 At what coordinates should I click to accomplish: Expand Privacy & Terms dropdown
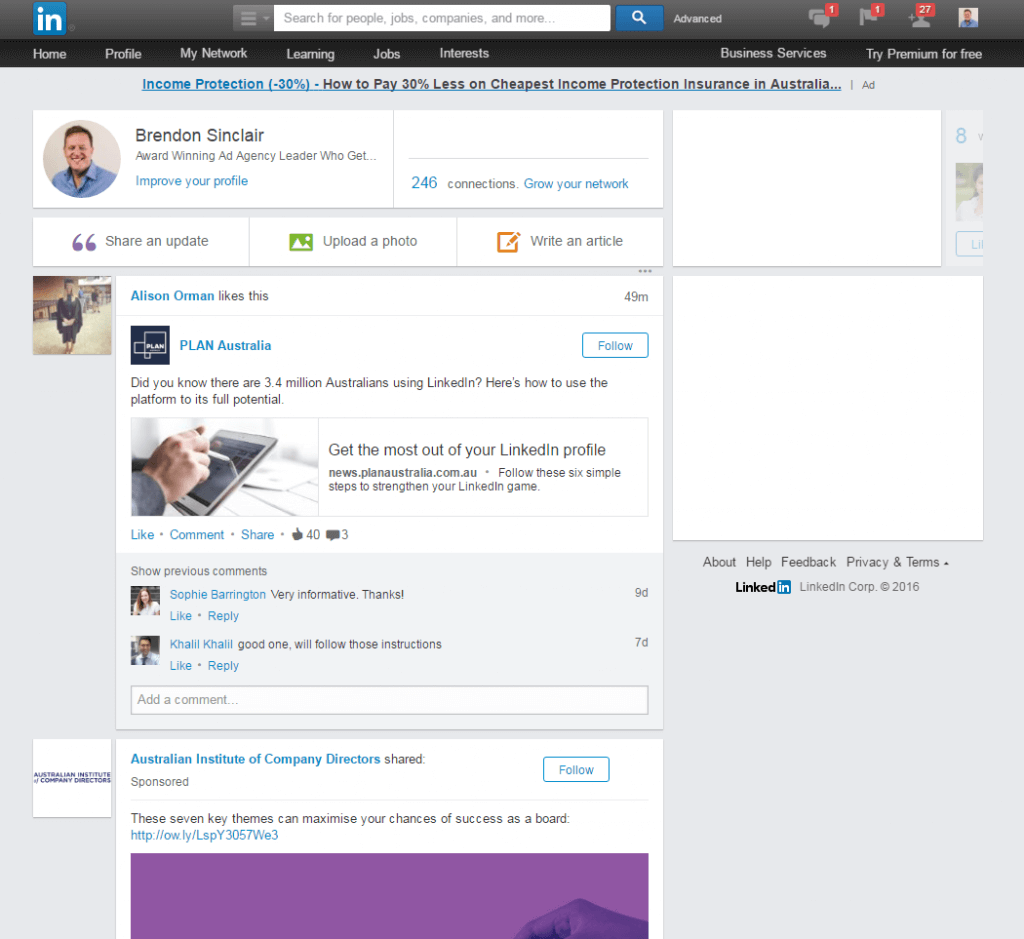click(897, 562)
